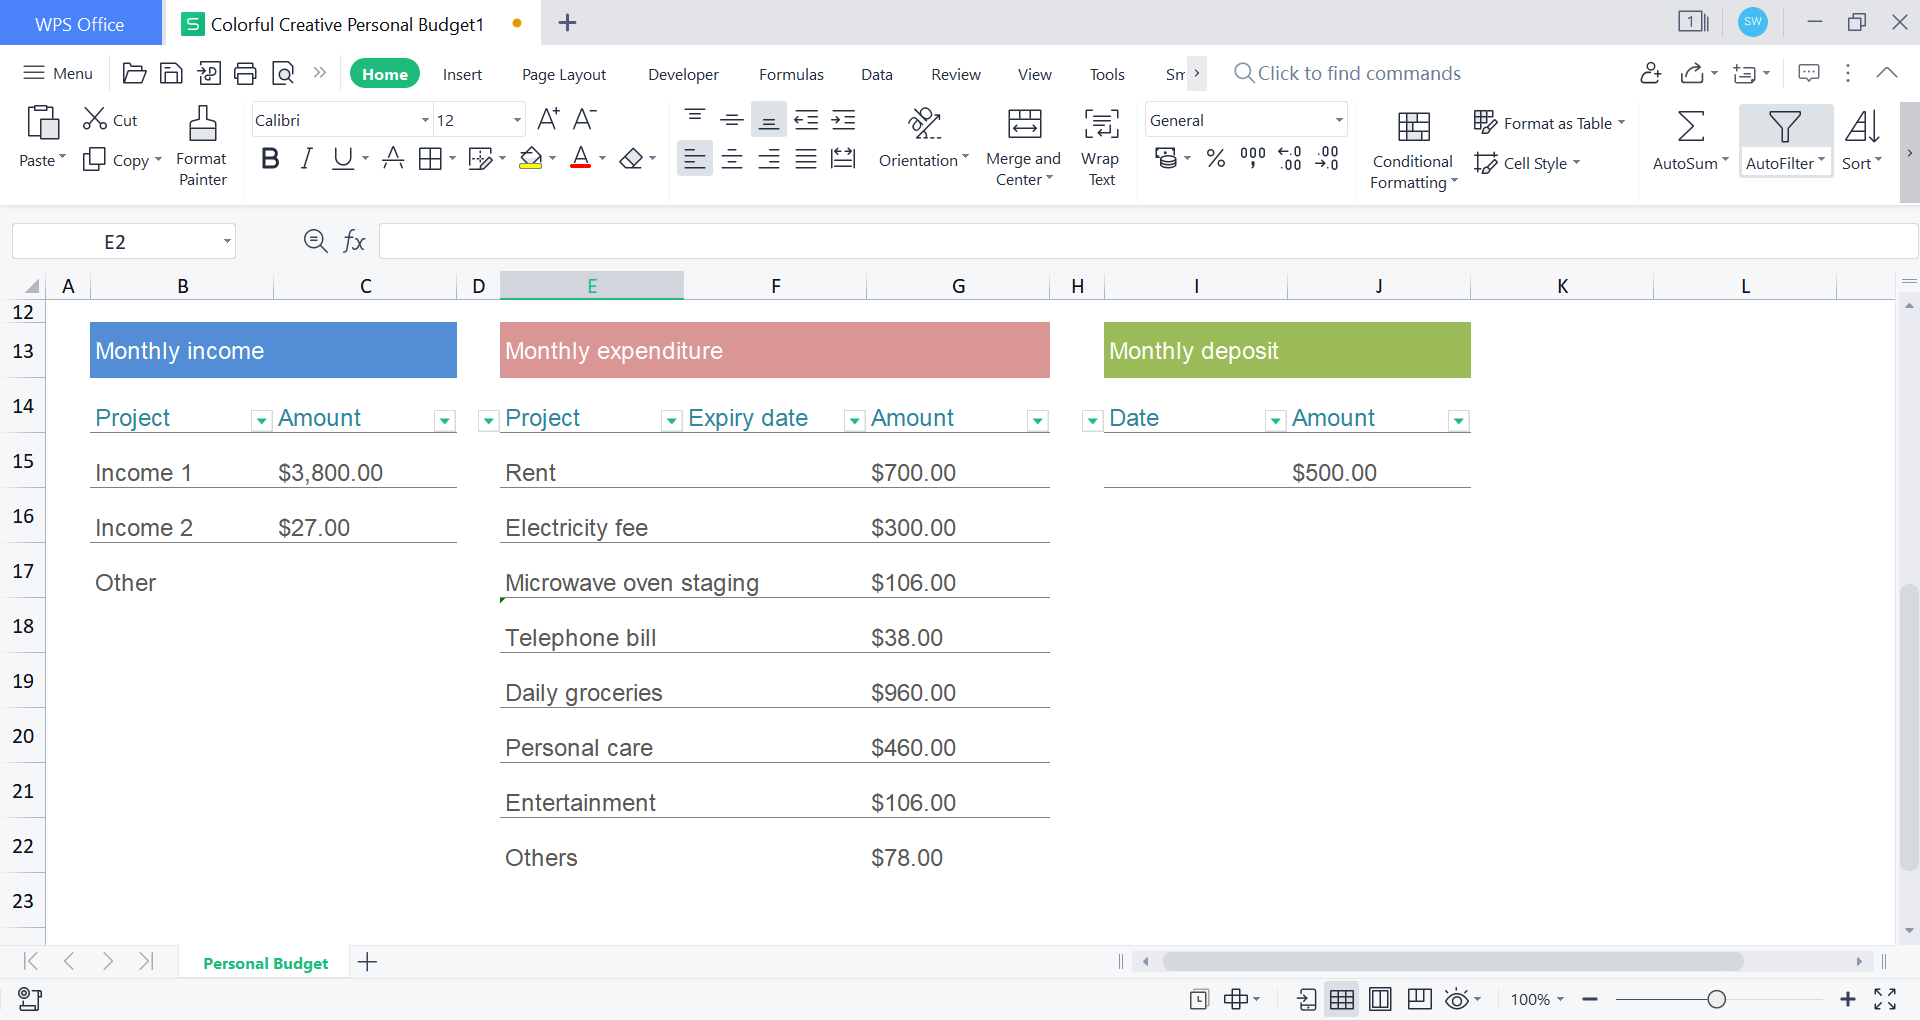The image size is (1920, 1020).
Task: Open the font name Calibri dropdown
Action: [425, 120]
